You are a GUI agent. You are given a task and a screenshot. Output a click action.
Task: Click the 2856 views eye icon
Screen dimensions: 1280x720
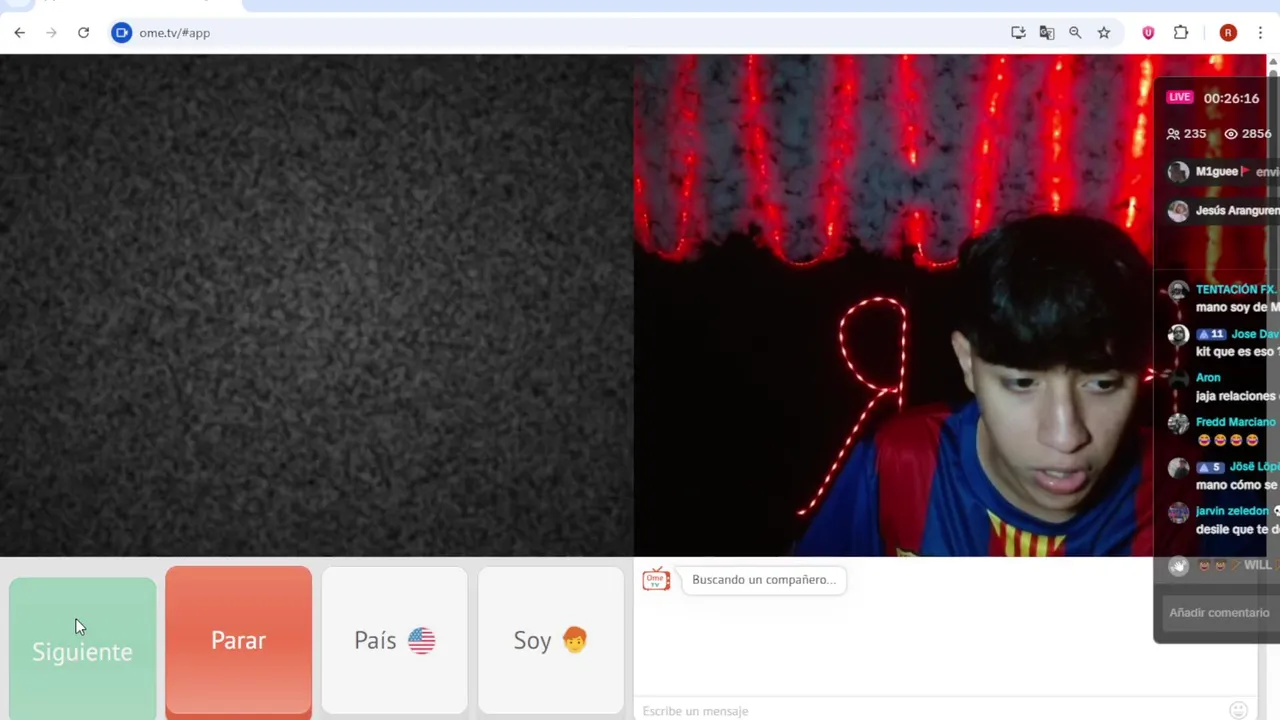click(1231, 134)
